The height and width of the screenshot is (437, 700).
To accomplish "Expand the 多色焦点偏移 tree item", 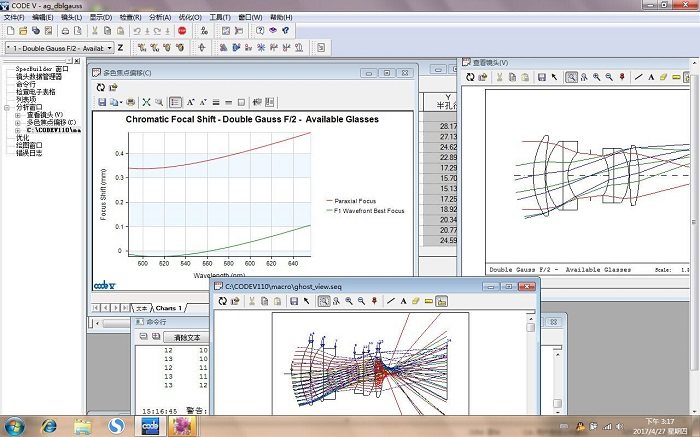I will 18,122.
